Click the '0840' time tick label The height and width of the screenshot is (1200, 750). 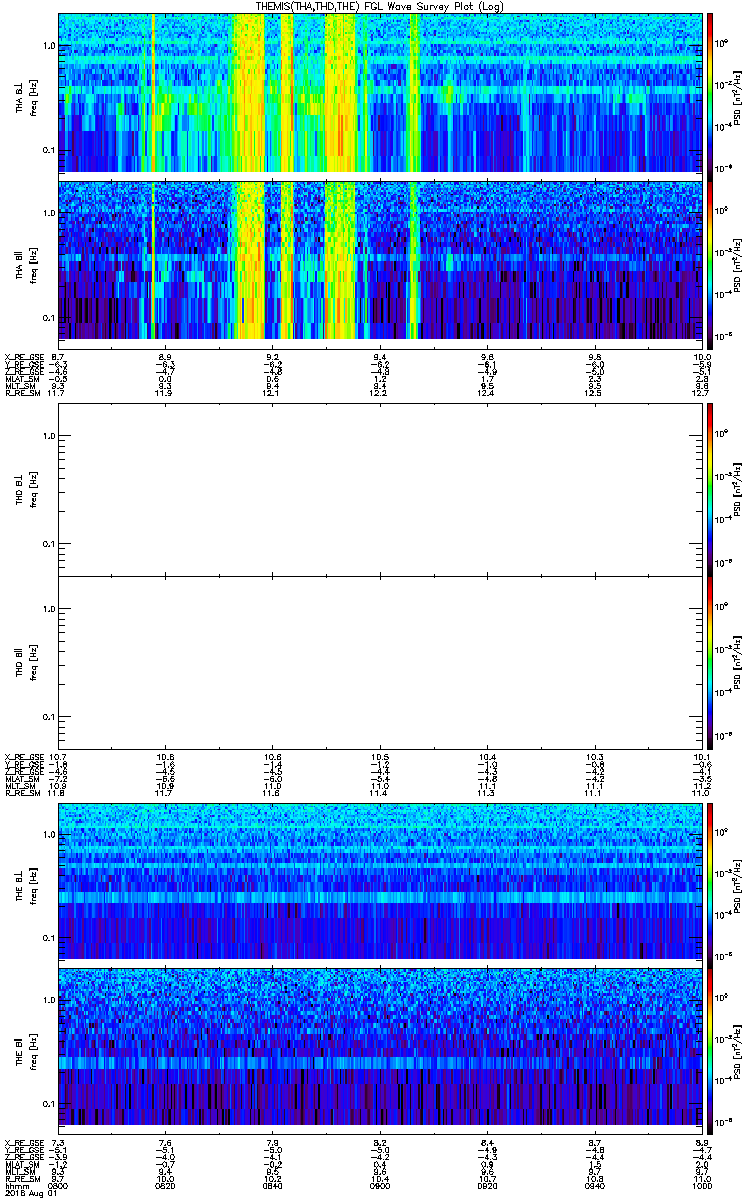272,1187
